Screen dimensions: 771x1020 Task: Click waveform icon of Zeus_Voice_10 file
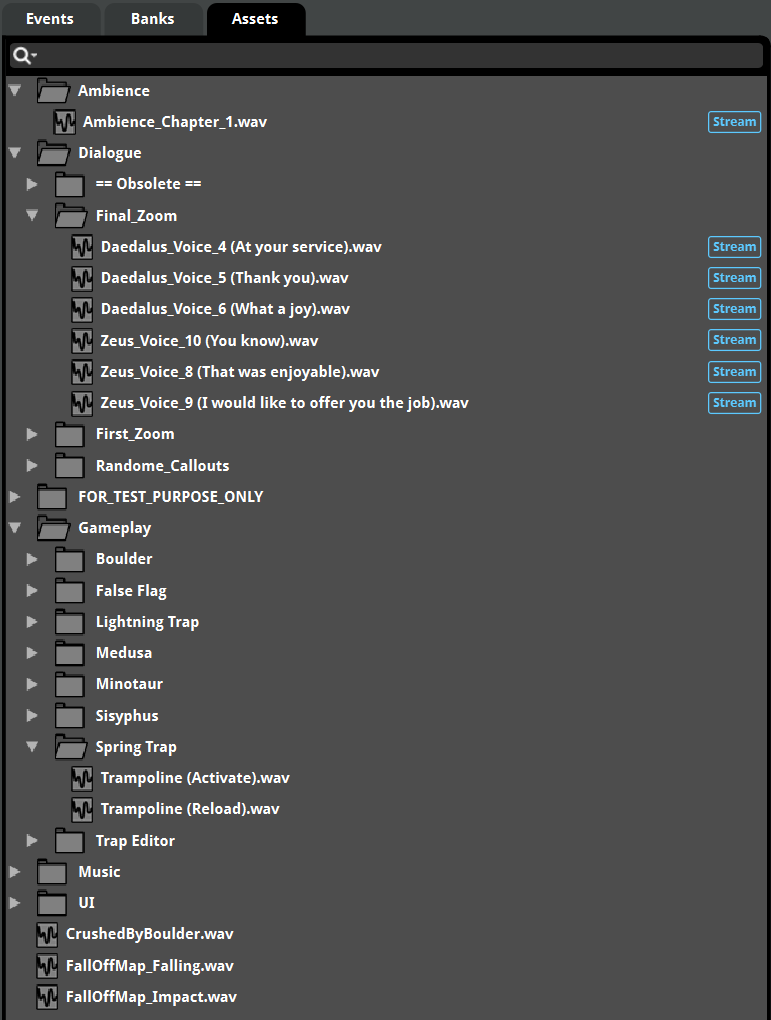(82, 340)
